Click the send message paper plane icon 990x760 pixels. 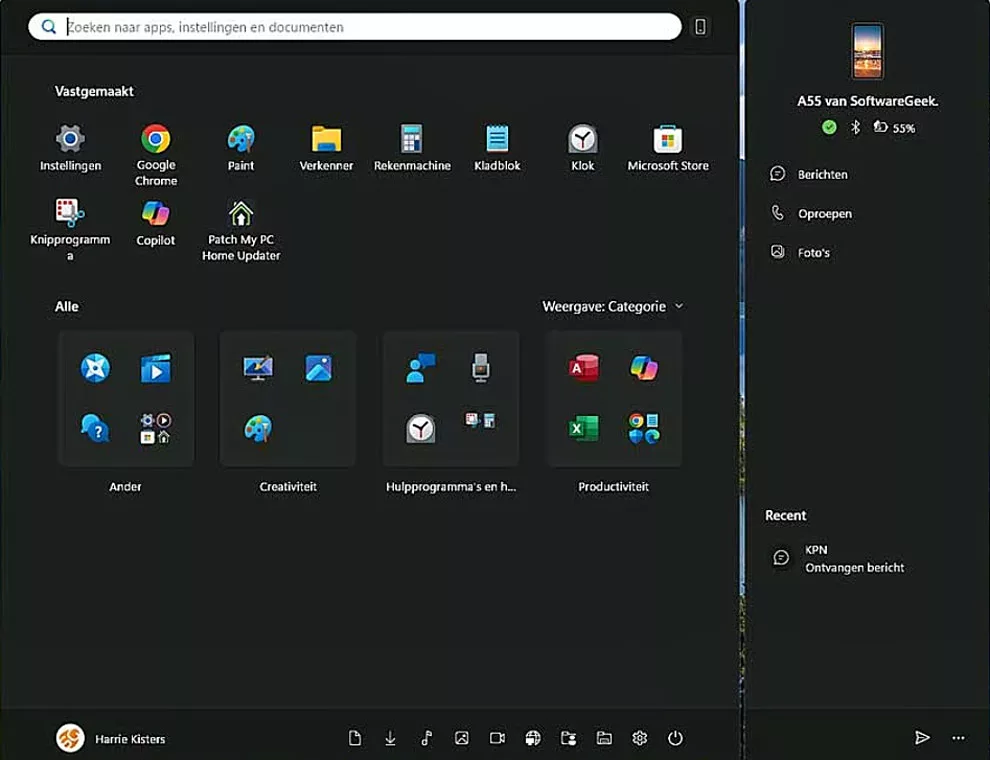[923, 737]
